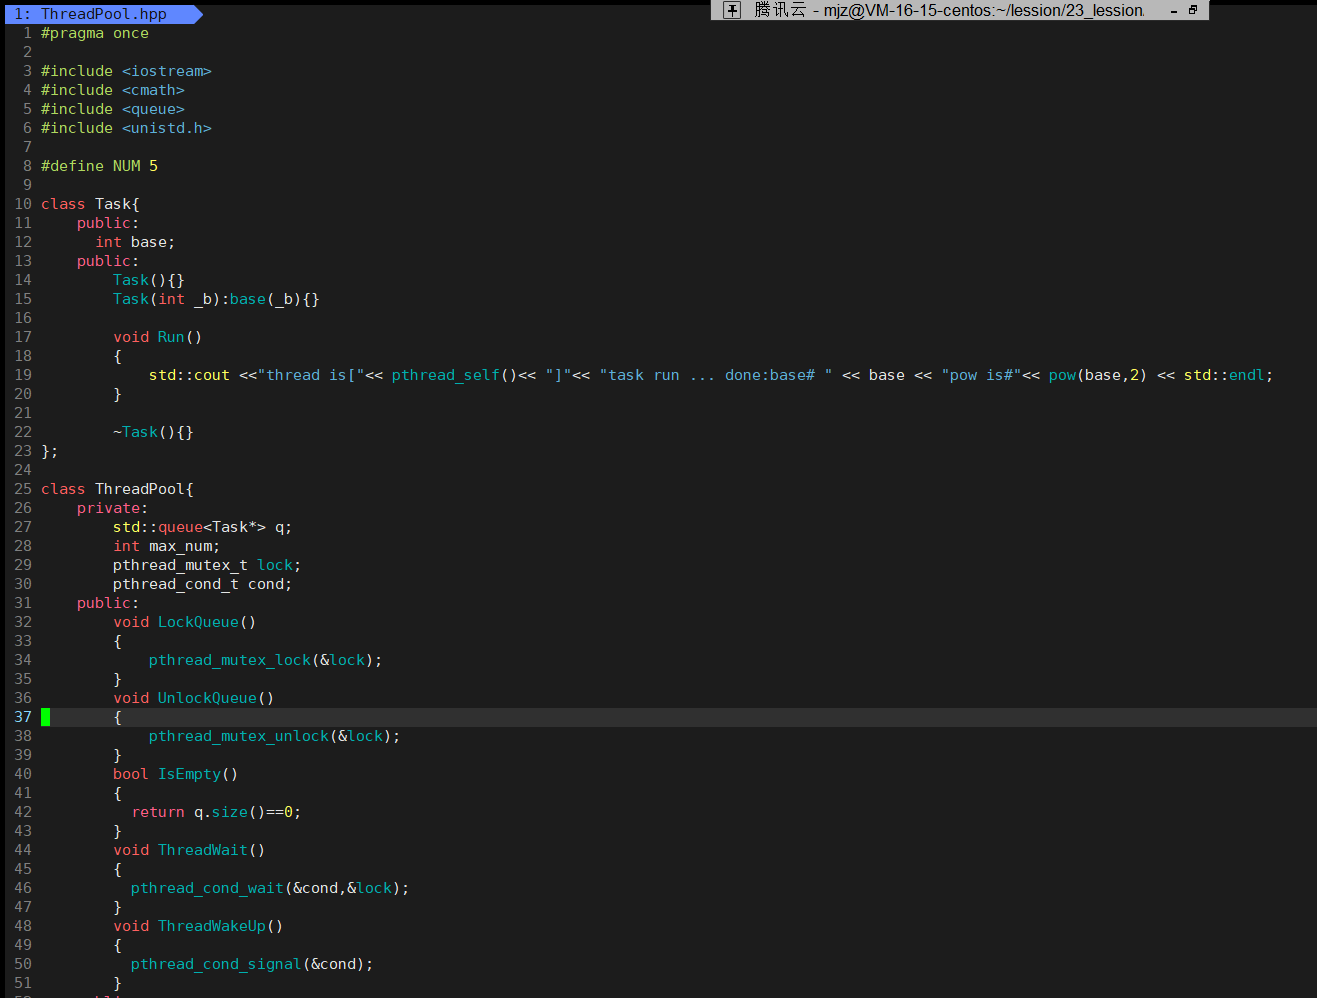Screen dimensions: 1317x998
Task: Click 'class ThreadPool{' declaration
Action: (x=117, y=489)
